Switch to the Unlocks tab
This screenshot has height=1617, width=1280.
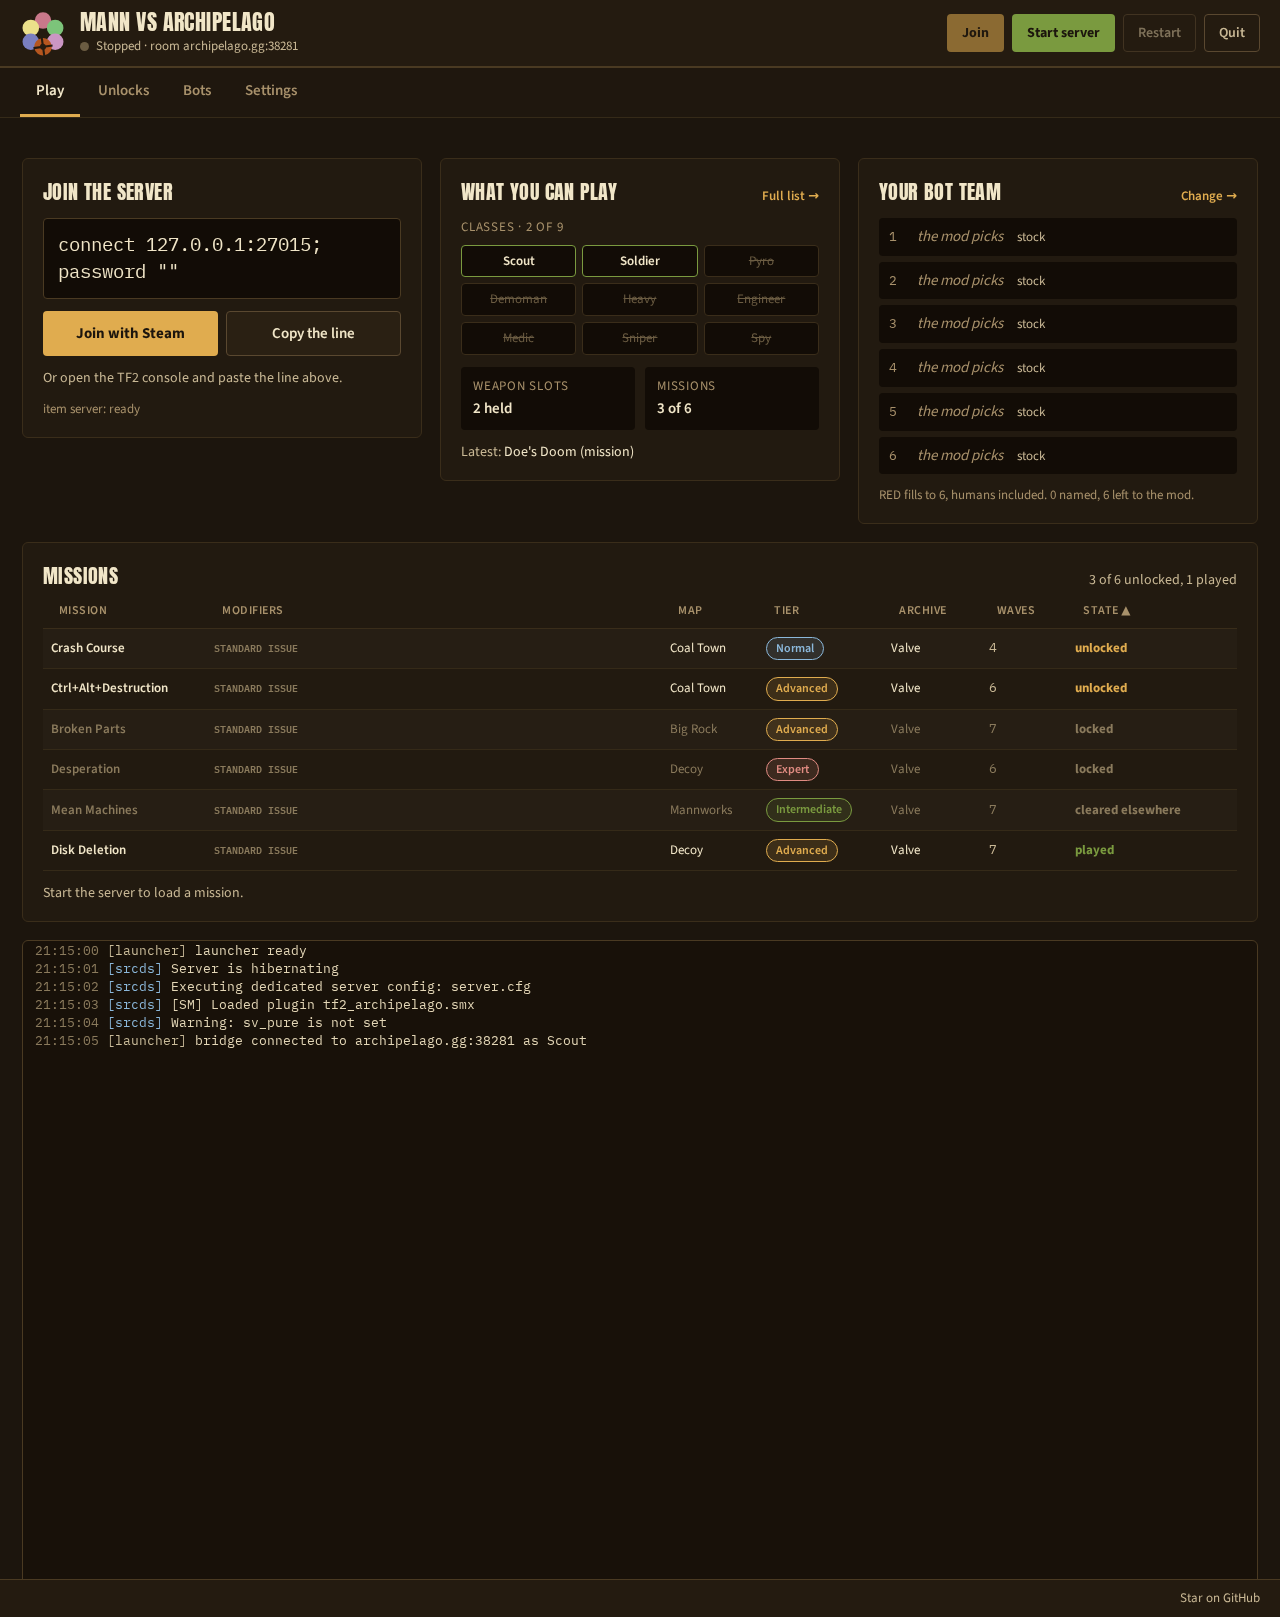[124, 90]
